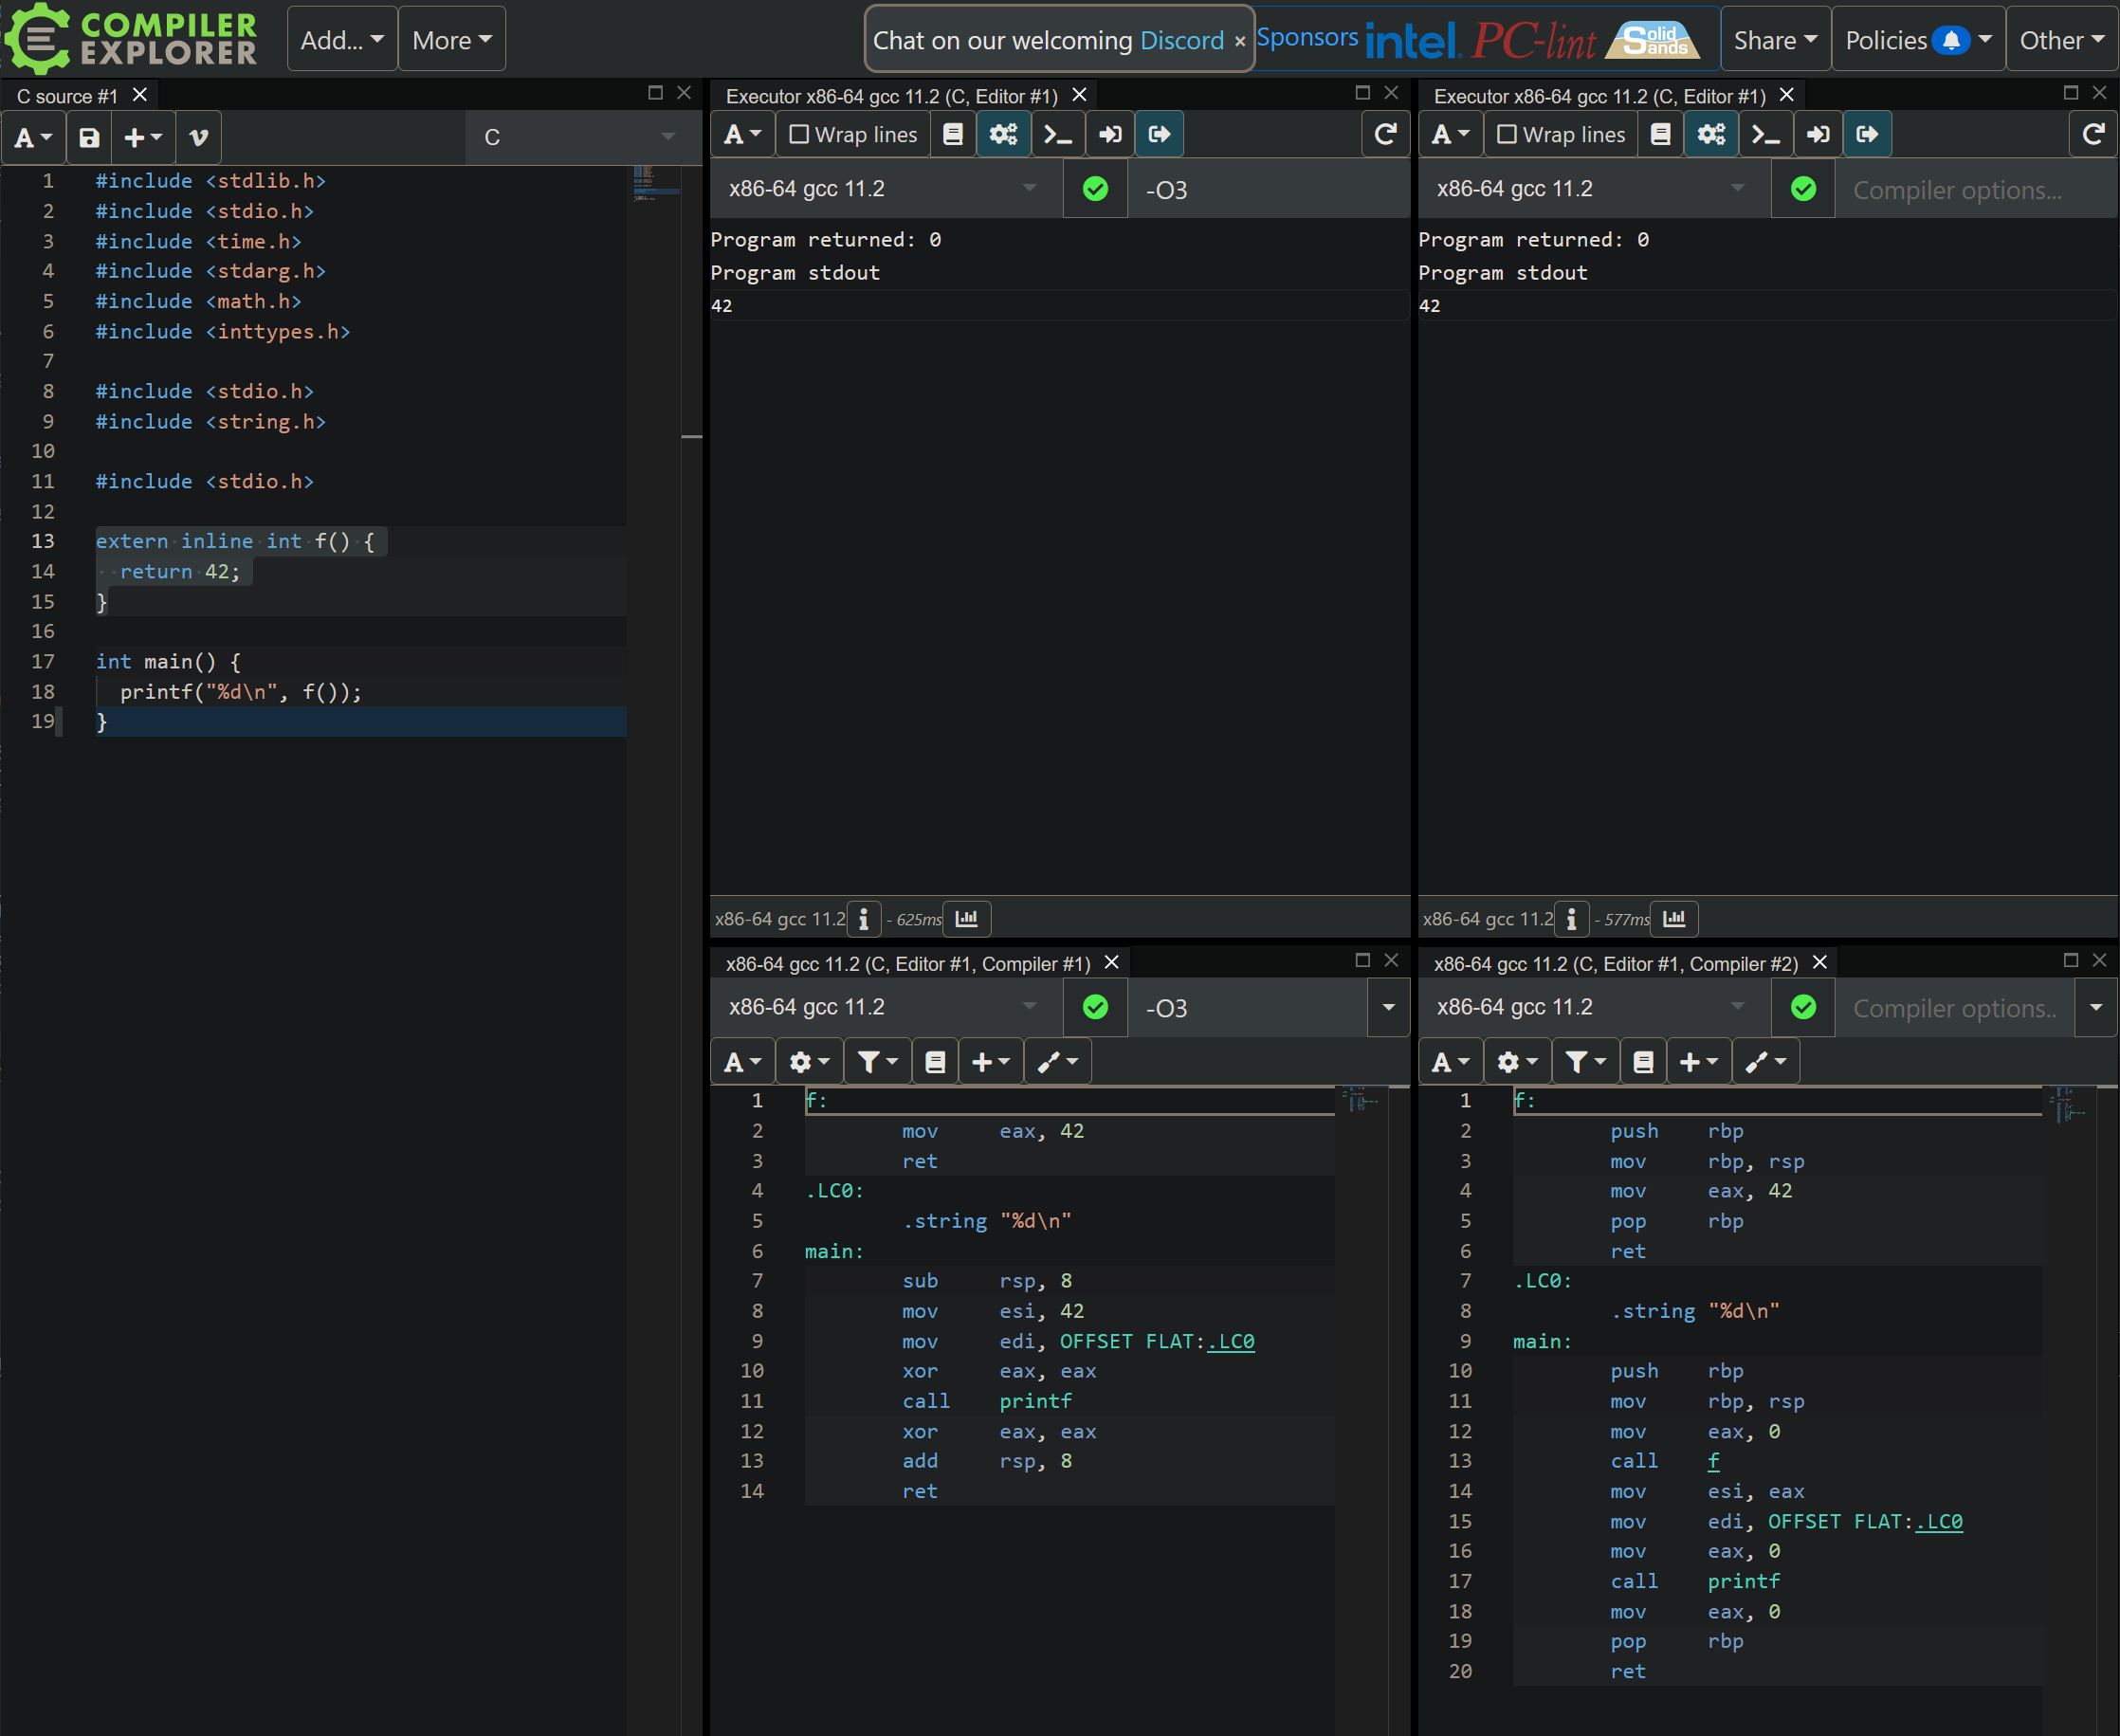This screenshot has height=1736, width=2120.
Task: Open the Share menu
Action: coord(1775,39)
